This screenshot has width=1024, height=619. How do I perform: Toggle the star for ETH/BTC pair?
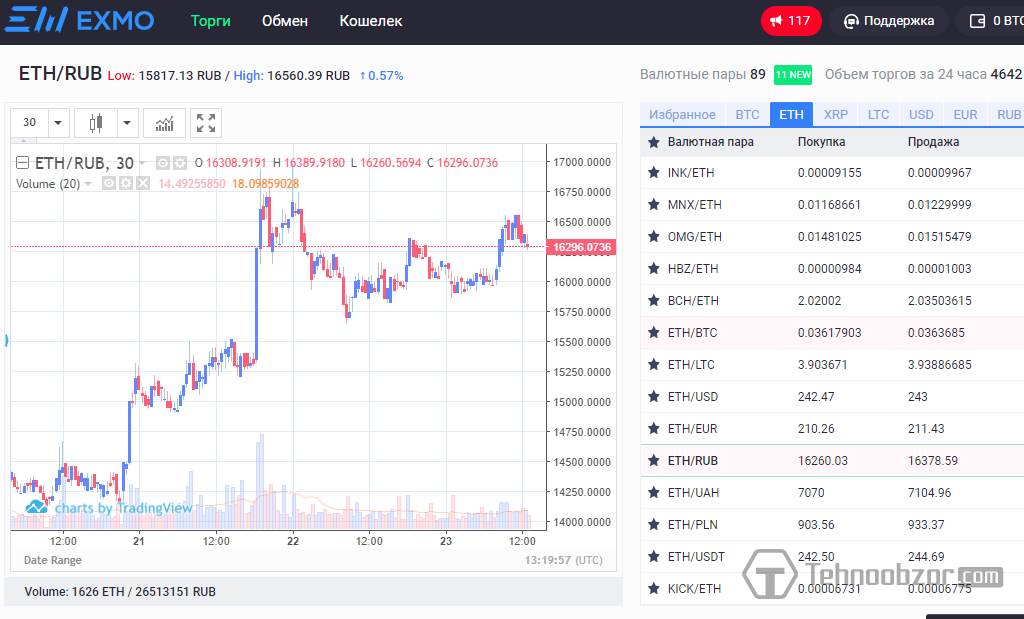click(654, 333)
